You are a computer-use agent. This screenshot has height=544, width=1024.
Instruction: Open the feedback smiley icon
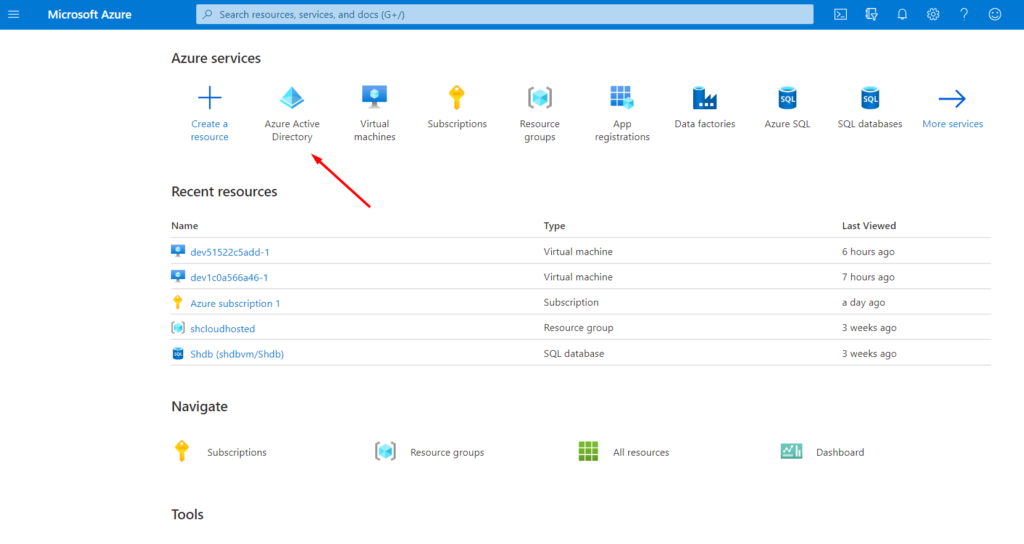(x=995, y=14)
